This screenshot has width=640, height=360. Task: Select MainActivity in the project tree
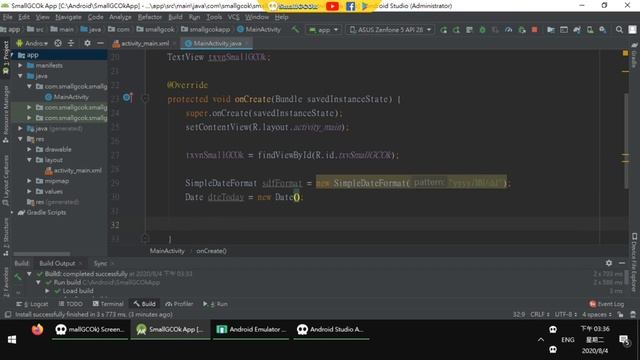point(67,97)
